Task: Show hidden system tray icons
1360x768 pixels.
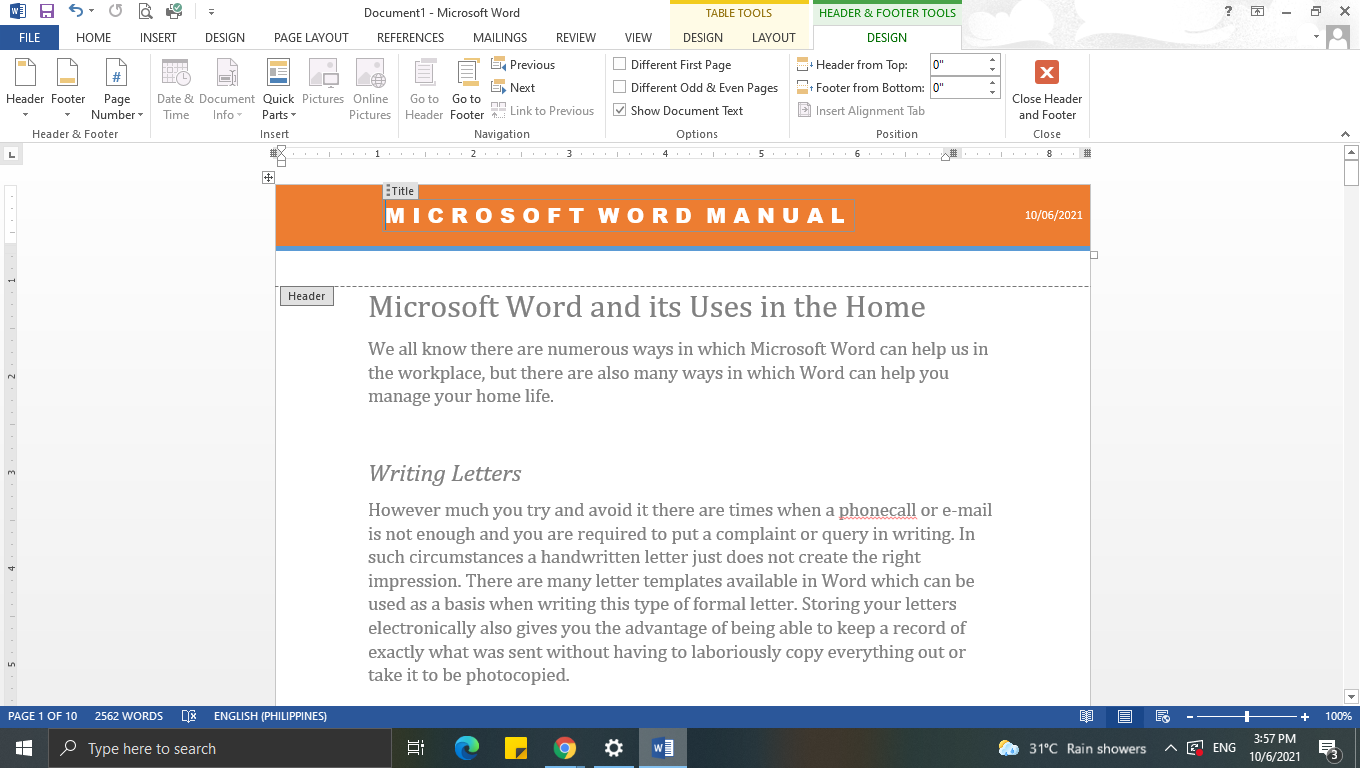Action: click(1170, 748)
